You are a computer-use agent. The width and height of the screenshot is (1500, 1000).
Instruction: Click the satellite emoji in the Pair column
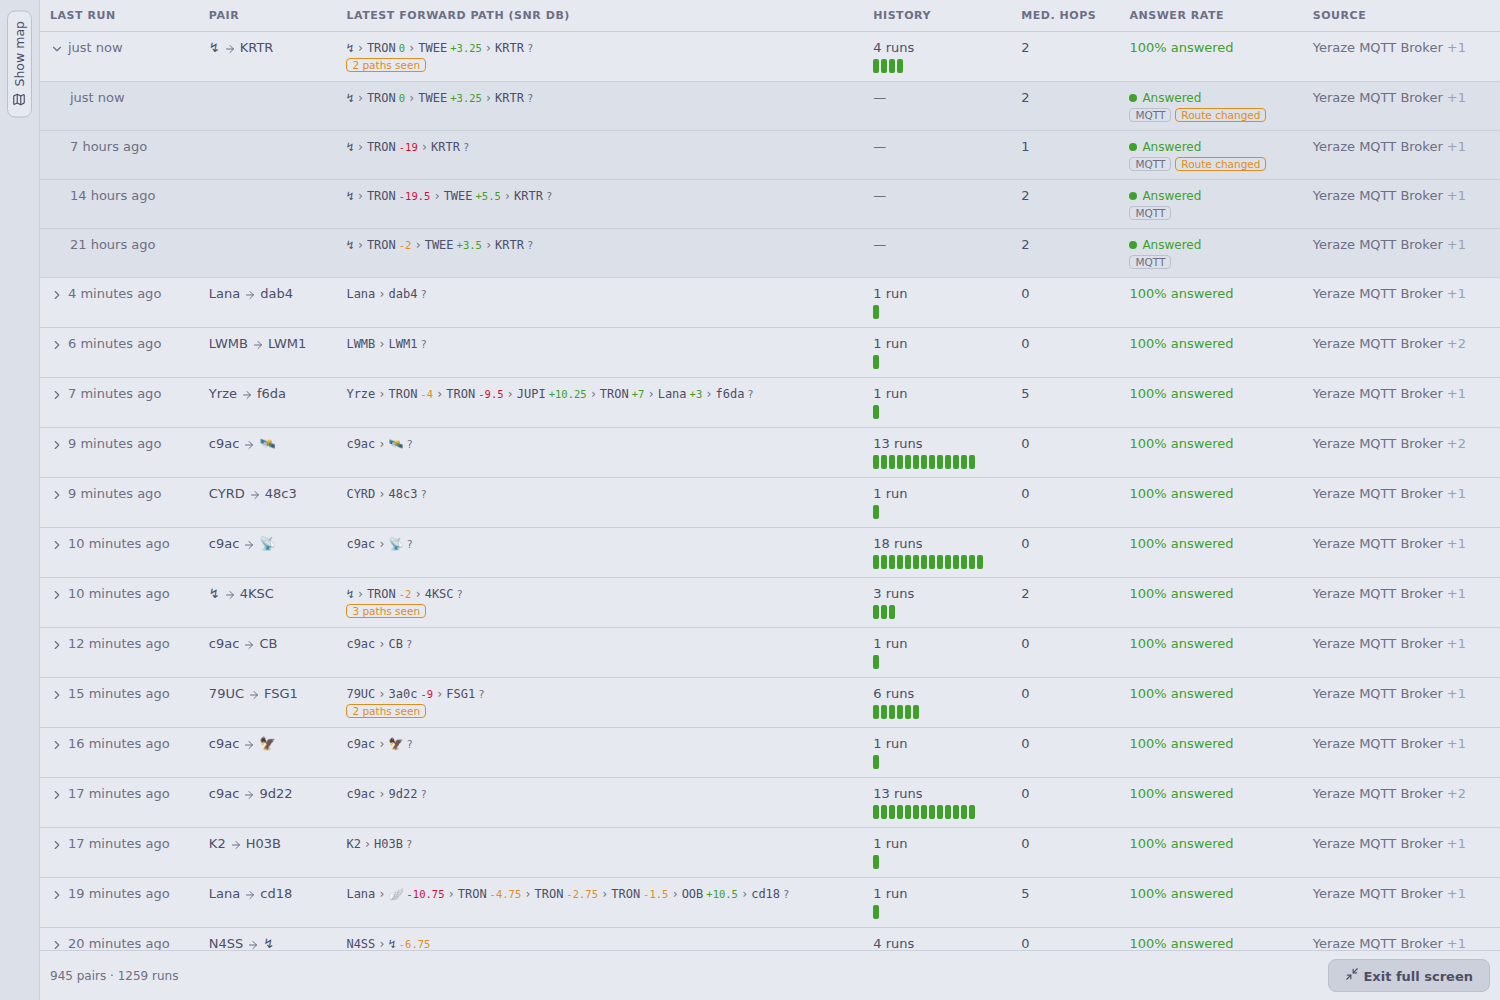pos(267,444)
